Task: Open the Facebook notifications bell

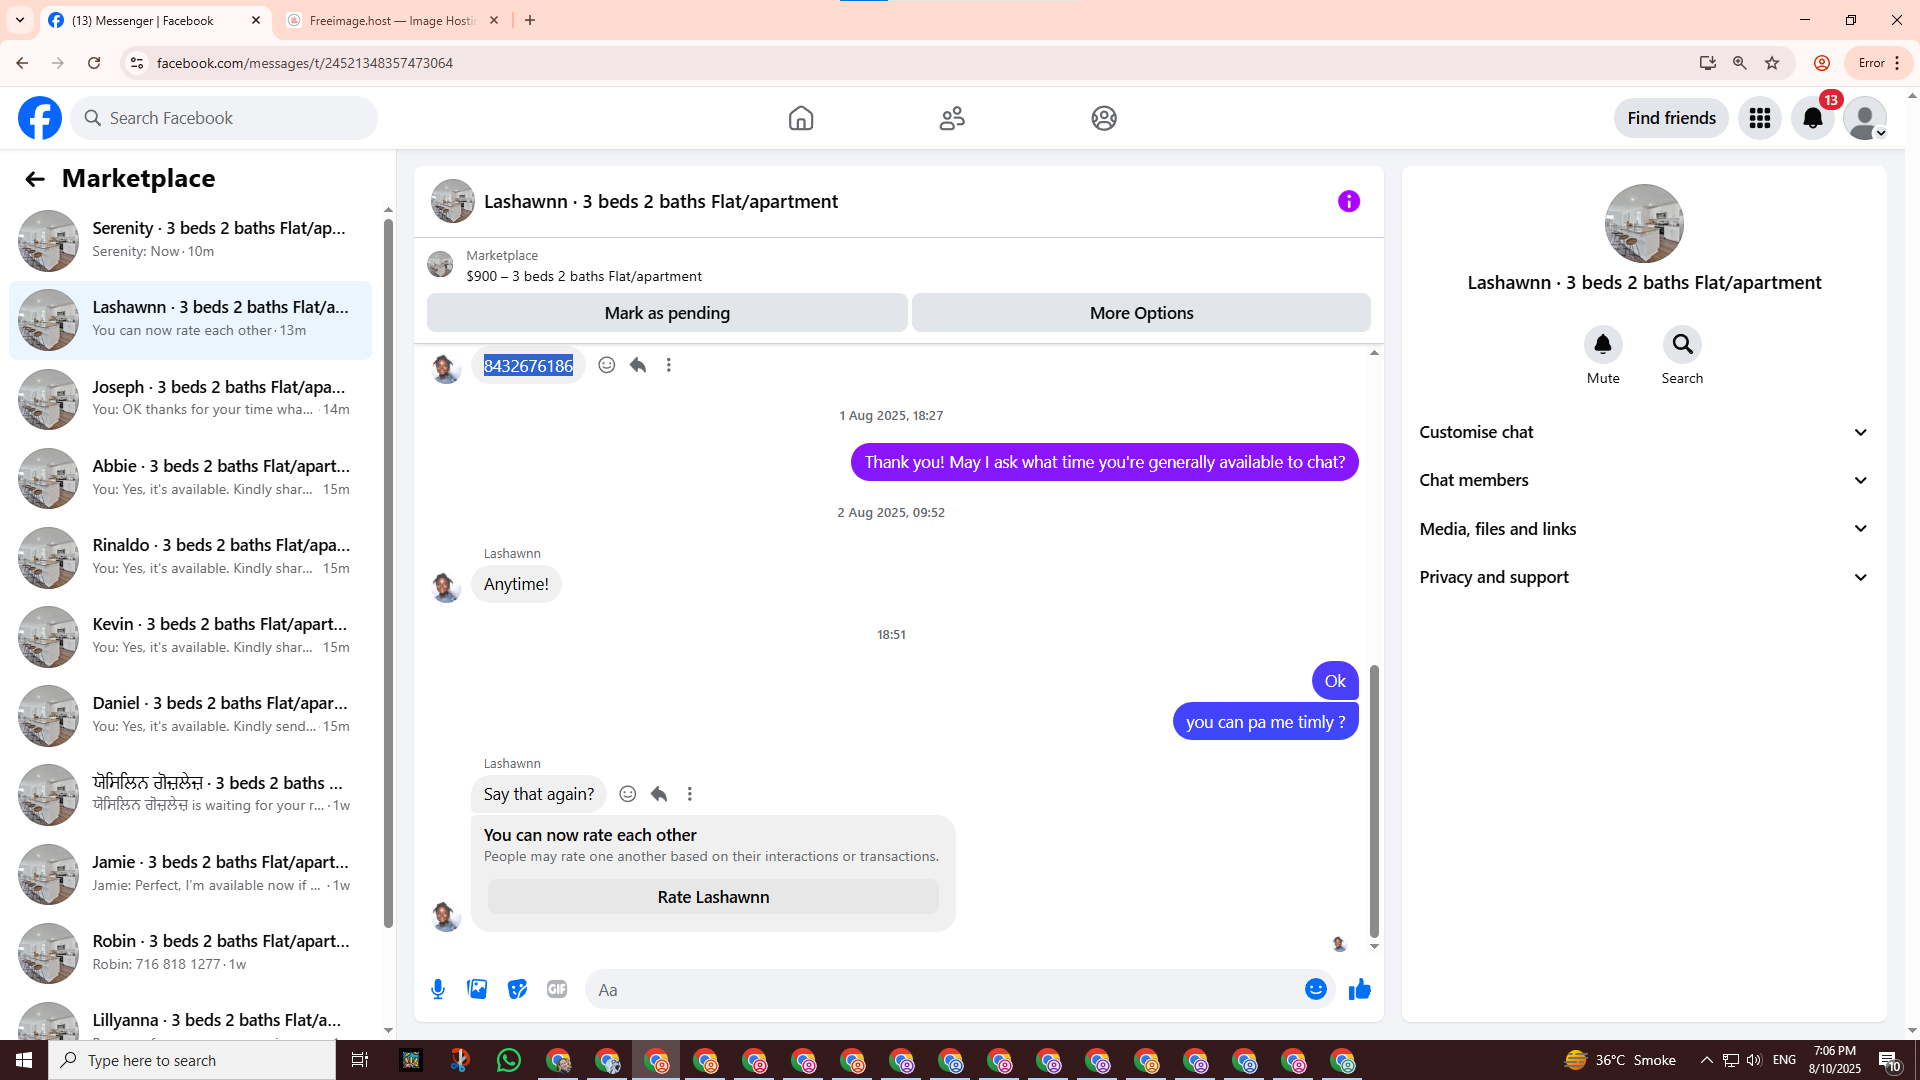Action: pos(1812,118)
